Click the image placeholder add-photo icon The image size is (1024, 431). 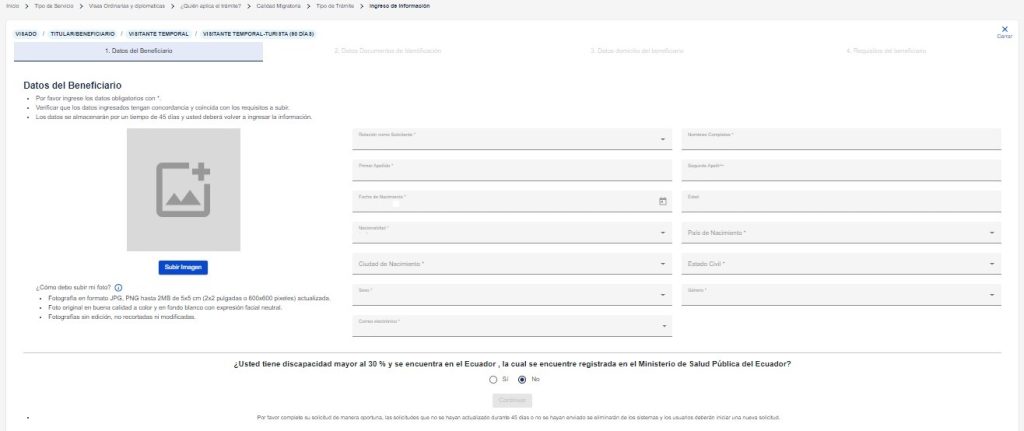(184, 189)
